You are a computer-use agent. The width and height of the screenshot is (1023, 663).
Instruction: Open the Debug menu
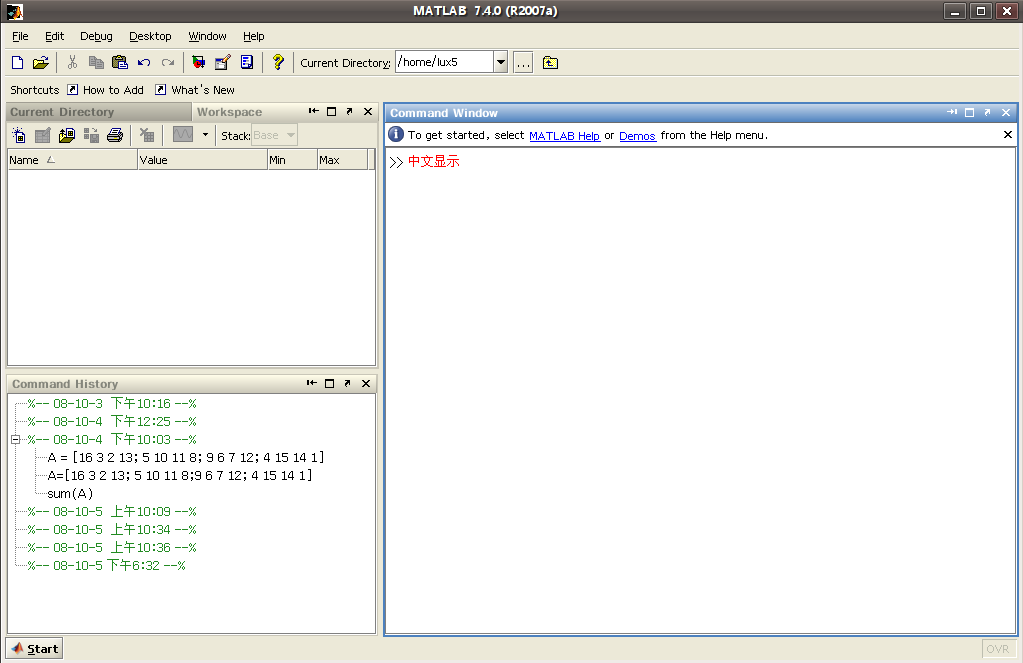click(x=96, y=36)
